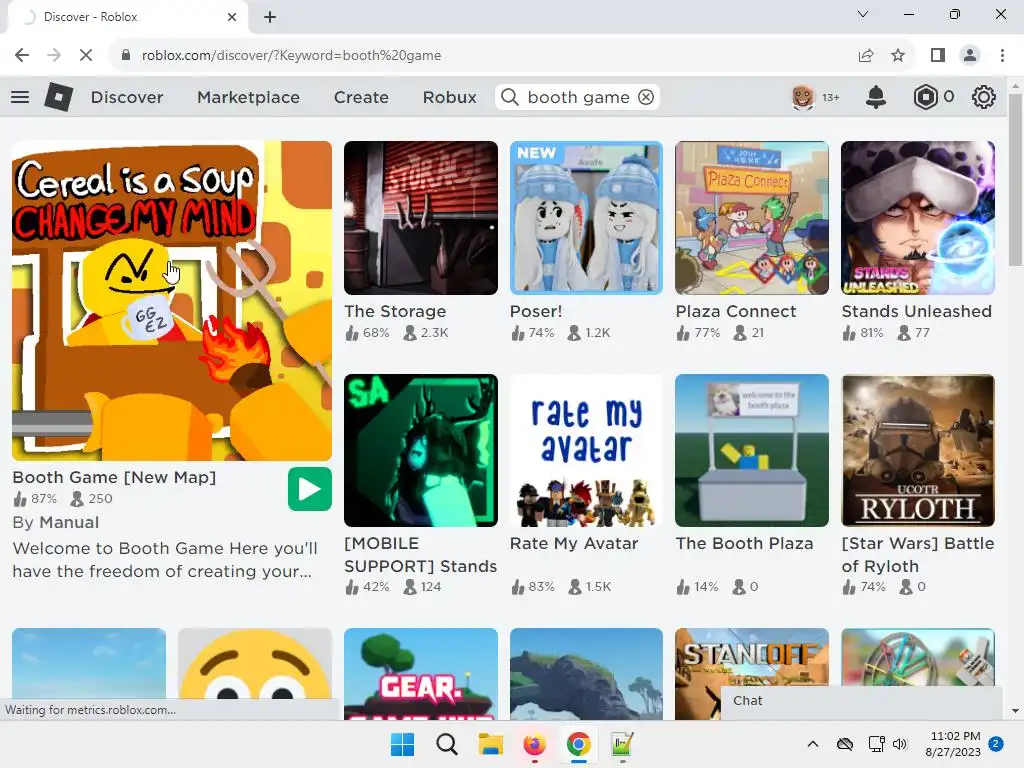Open the Discover page
The width and height of the screenshot is (1024, 768).
click(127, 97)
